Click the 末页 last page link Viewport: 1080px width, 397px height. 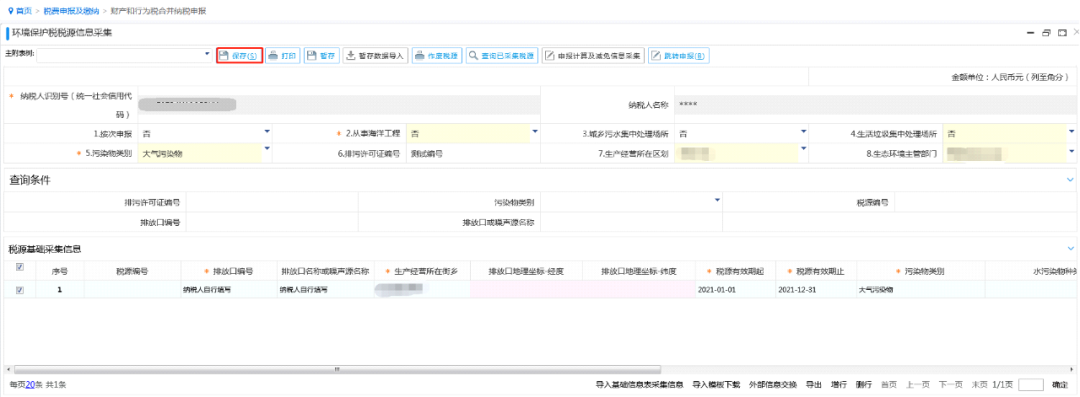click(979, 385)
